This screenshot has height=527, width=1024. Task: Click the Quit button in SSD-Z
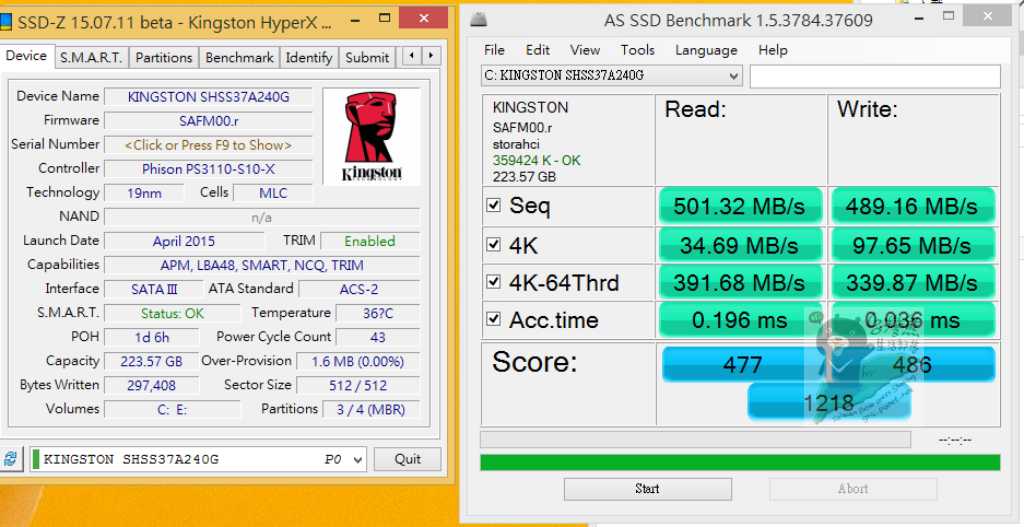408,459
